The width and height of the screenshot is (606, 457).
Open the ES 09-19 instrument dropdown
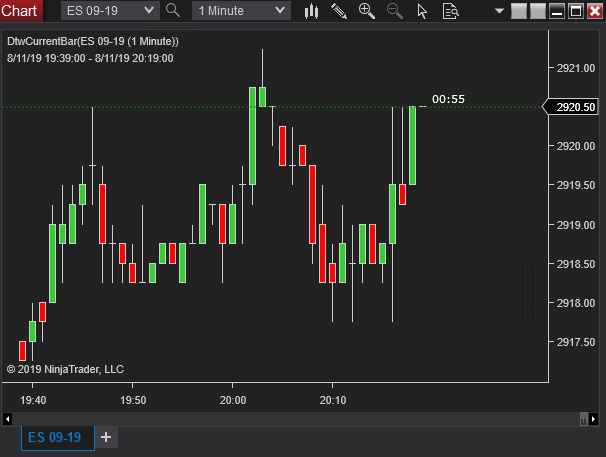[110, 11]
